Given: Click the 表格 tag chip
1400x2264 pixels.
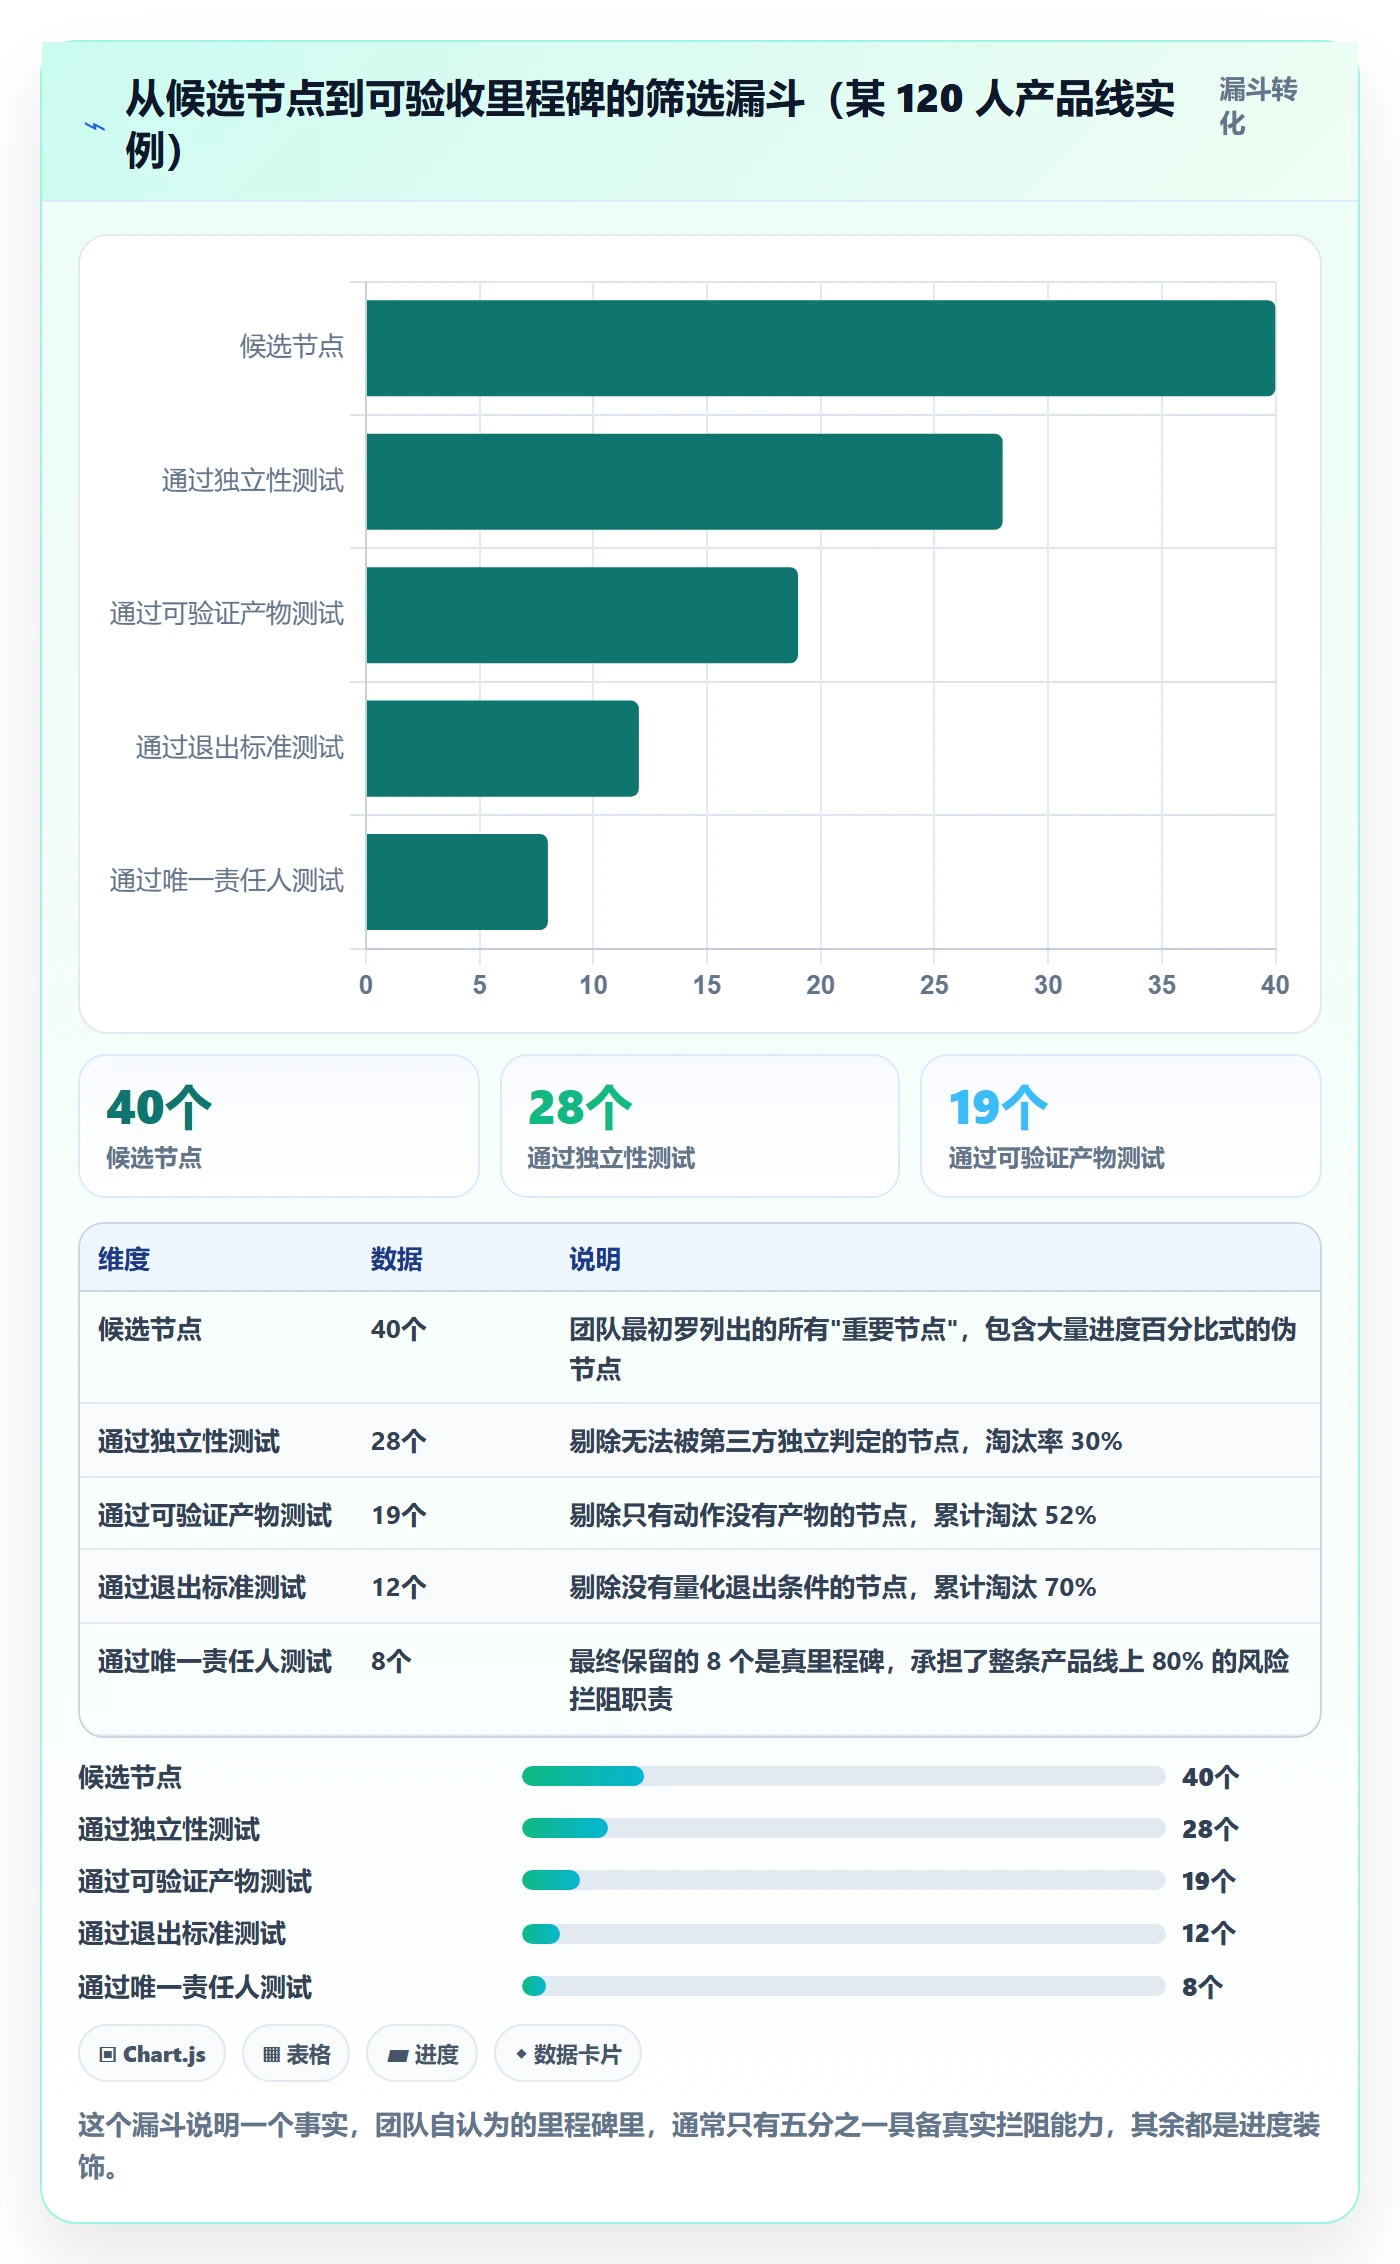Looking at the screenshot, I should 296,2054.
